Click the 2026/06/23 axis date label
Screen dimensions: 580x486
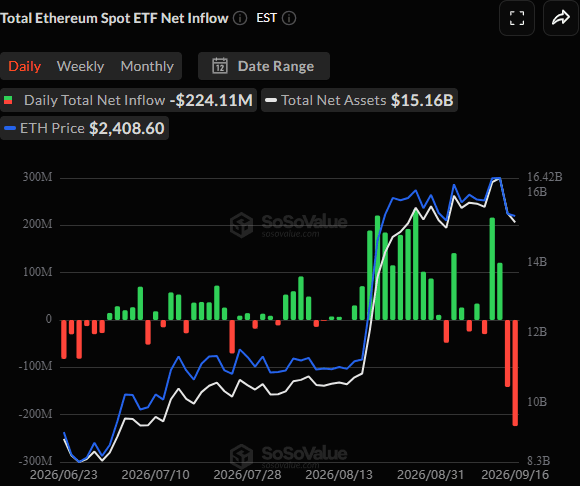pyautogui.click(x=64, y=475)
